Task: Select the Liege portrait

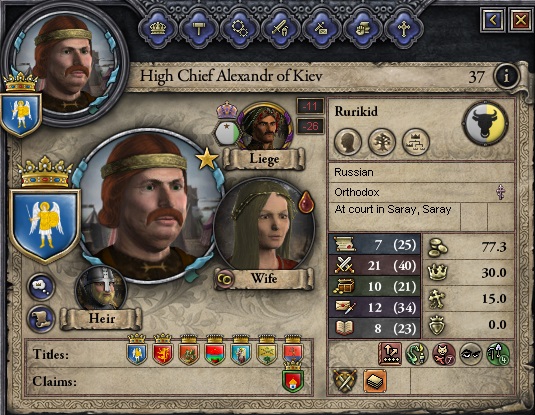Action: [x=266, y=128]
